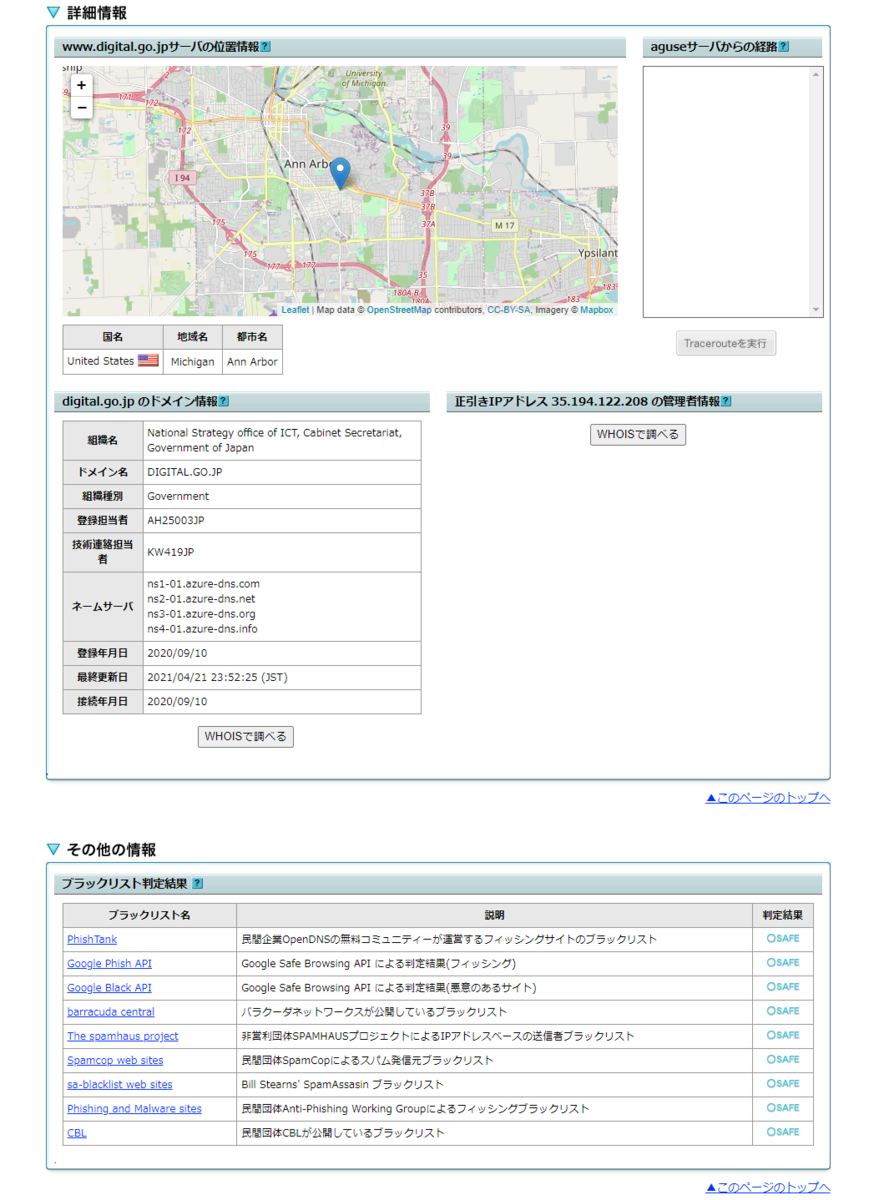Open the Spamcop web sites link
Viewport: 869px width, 1200px height.
coord(115,1060)
